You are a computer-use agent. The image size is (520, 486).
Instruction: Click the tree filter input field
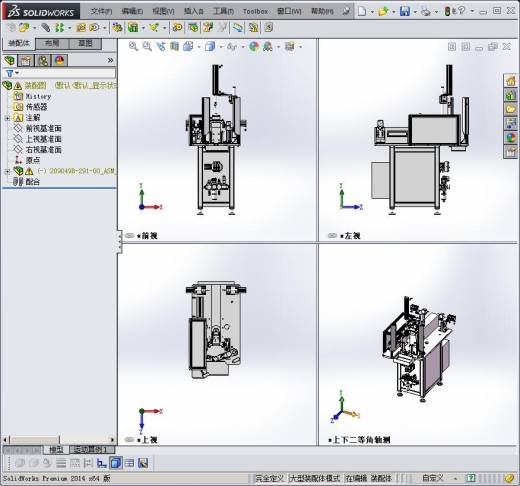pos(67,73)
